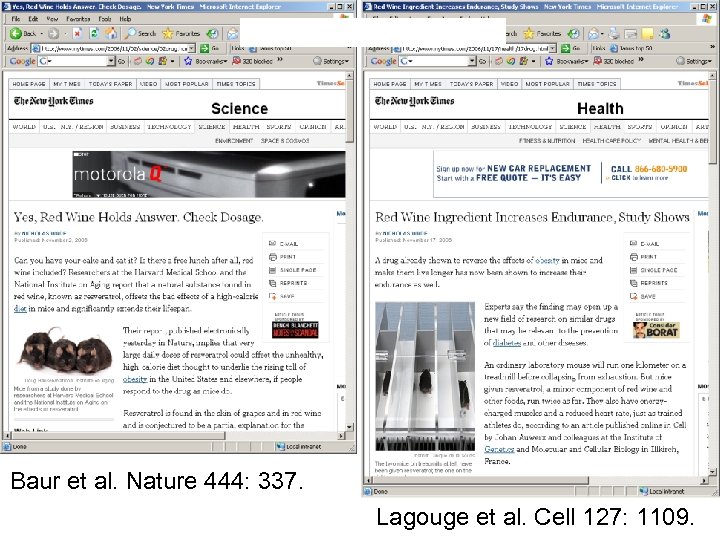Expand address bar dropdown in Science window

pos(192,48)
